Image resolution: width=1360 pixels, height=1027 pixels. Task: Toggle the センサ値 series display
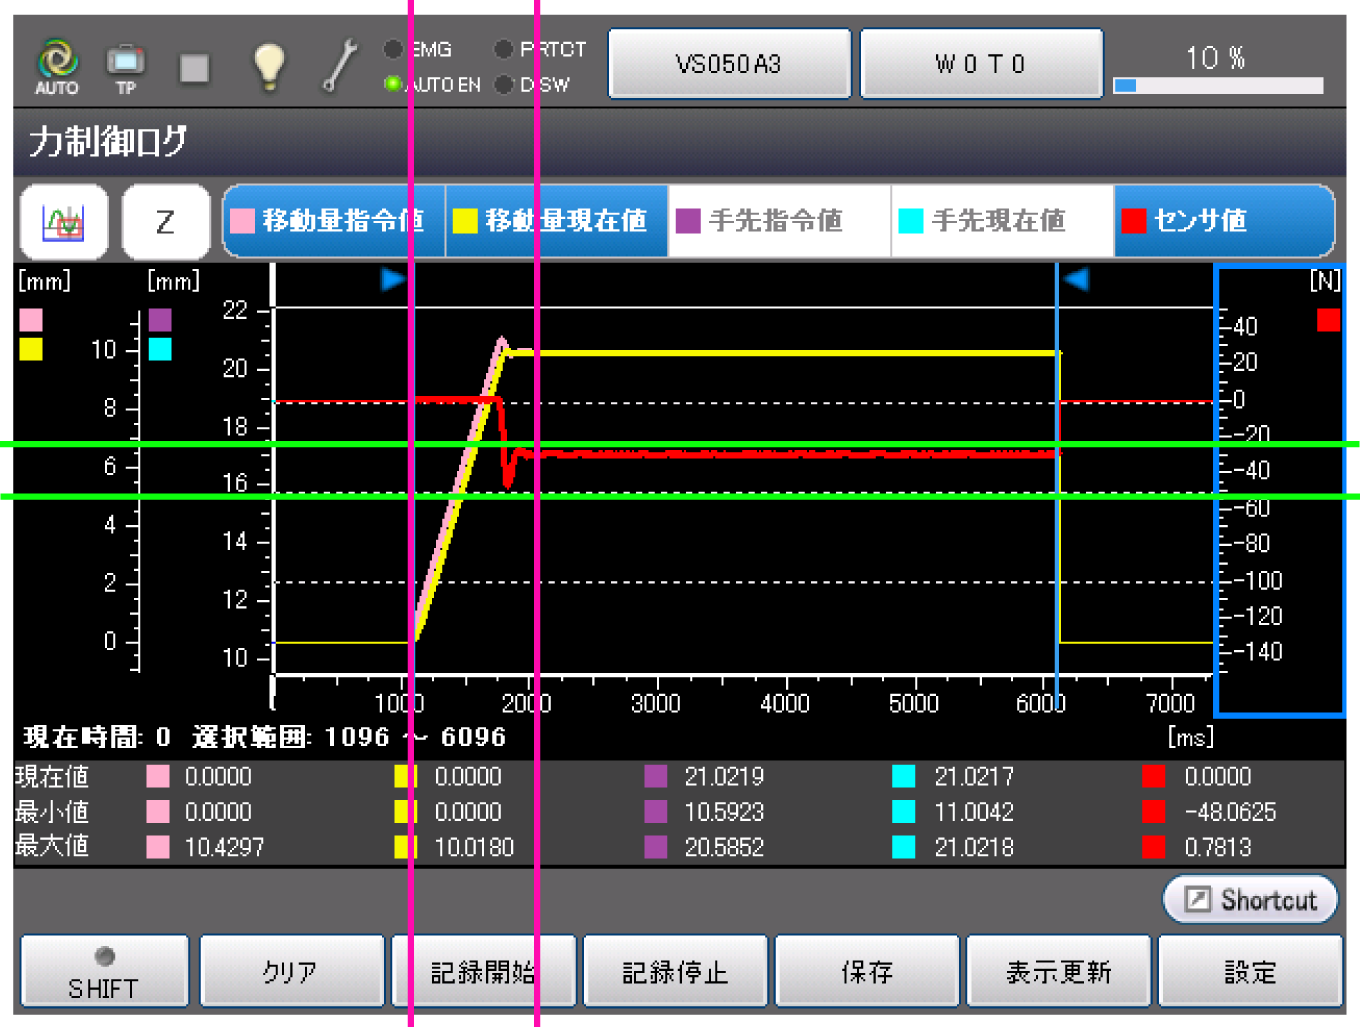point(1223,221)
